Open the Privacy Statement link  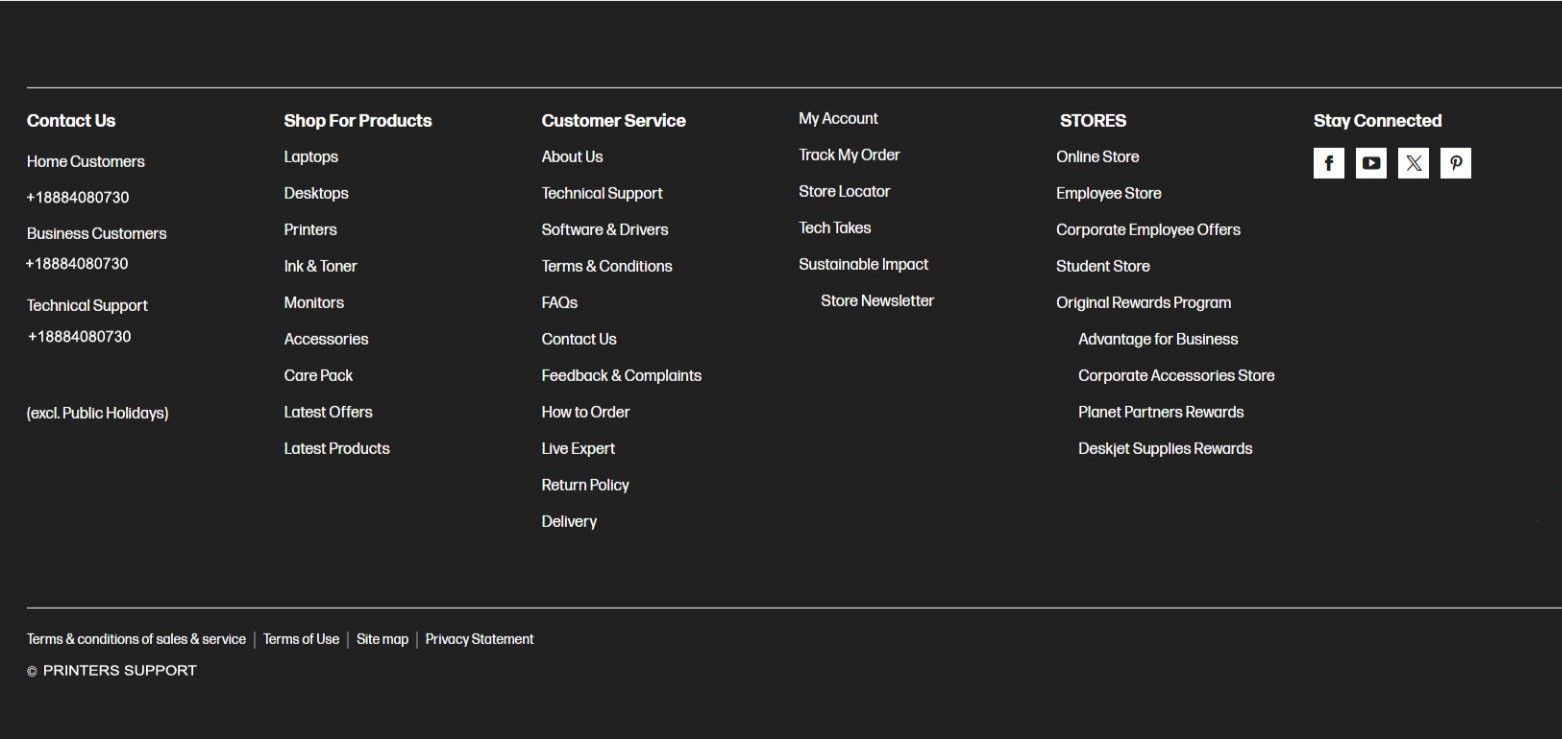[479, 639]
